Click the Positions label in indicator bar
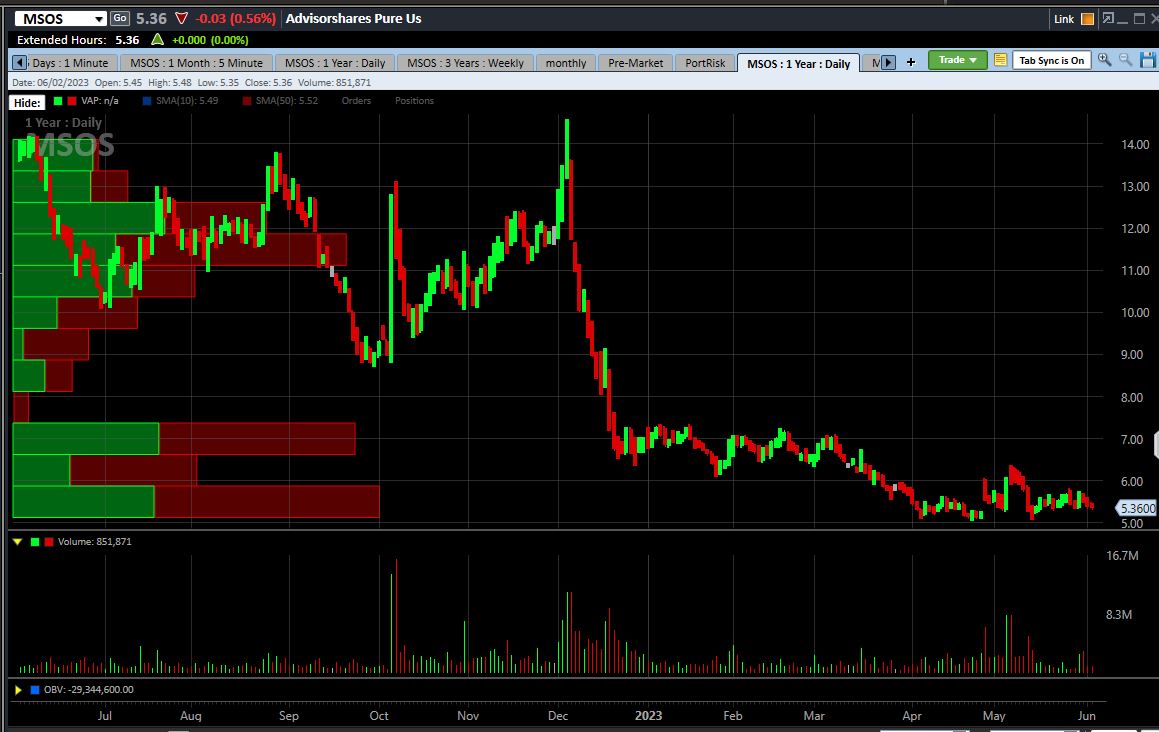Image resolution: width=1159 pixels, height=732 pixels. tap(414, 101)
